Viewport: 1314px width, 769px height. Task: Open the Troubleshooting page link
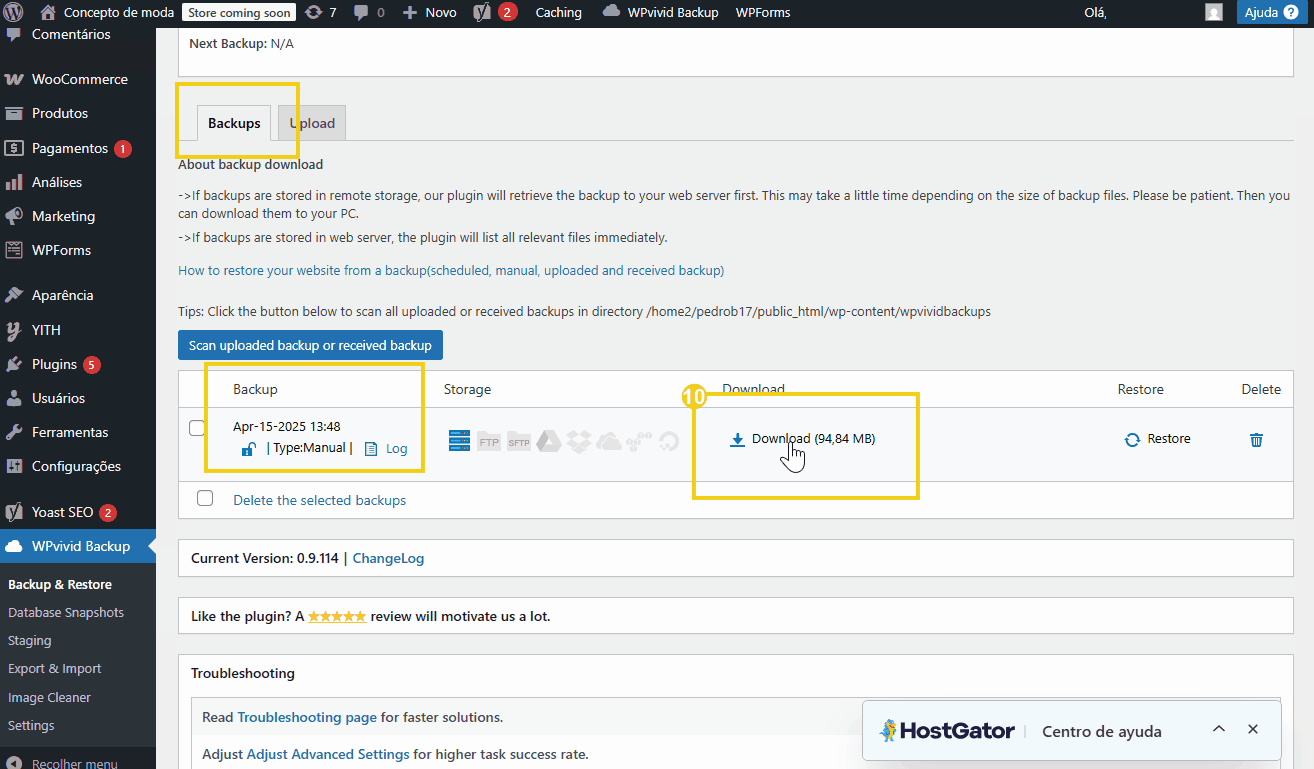pos(307,717)
